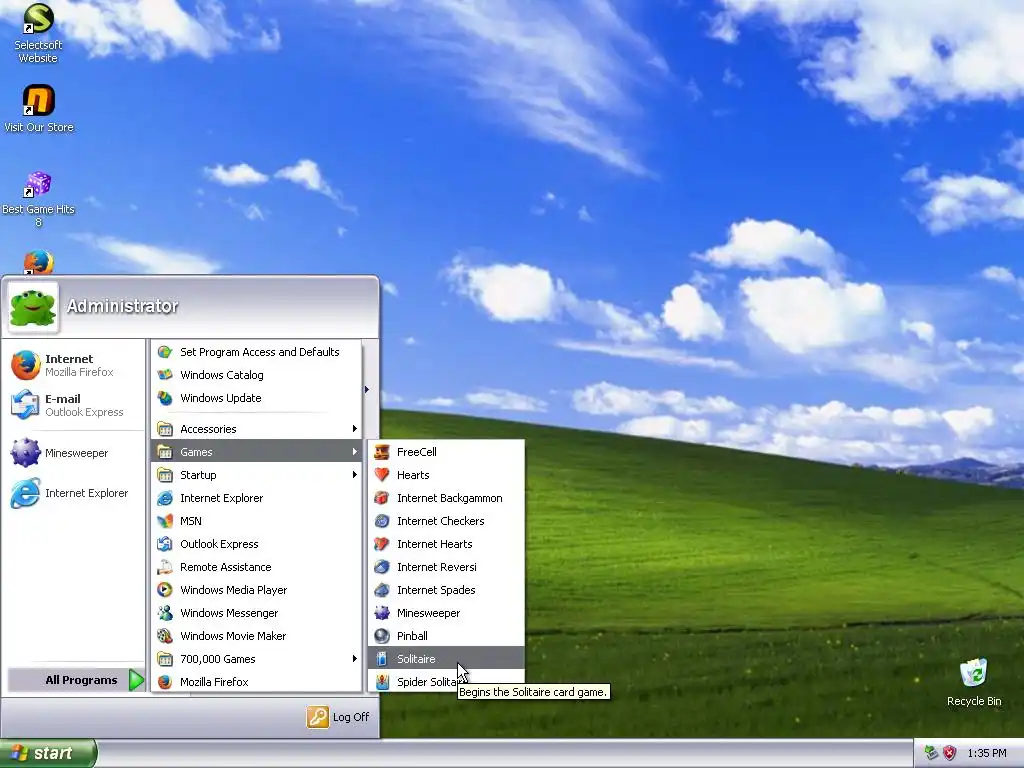Click the red security shield tray icon
This screenshot has height=768, width=1024.
[950, 753]
